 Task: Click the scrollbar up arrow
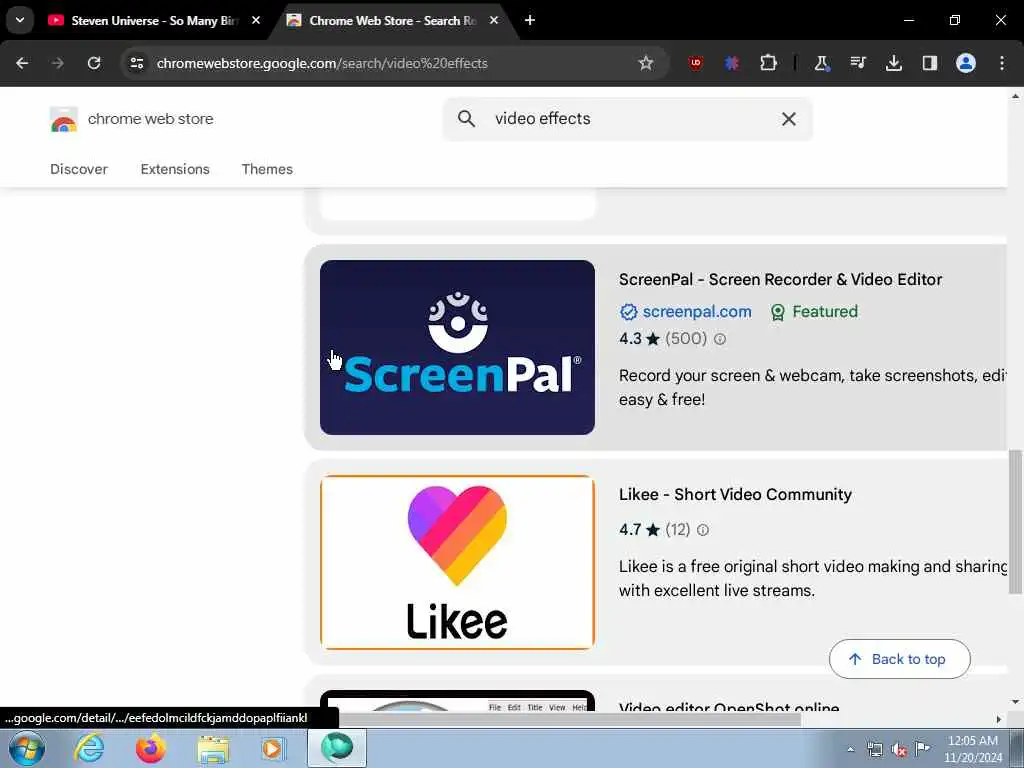(1015, 96)
